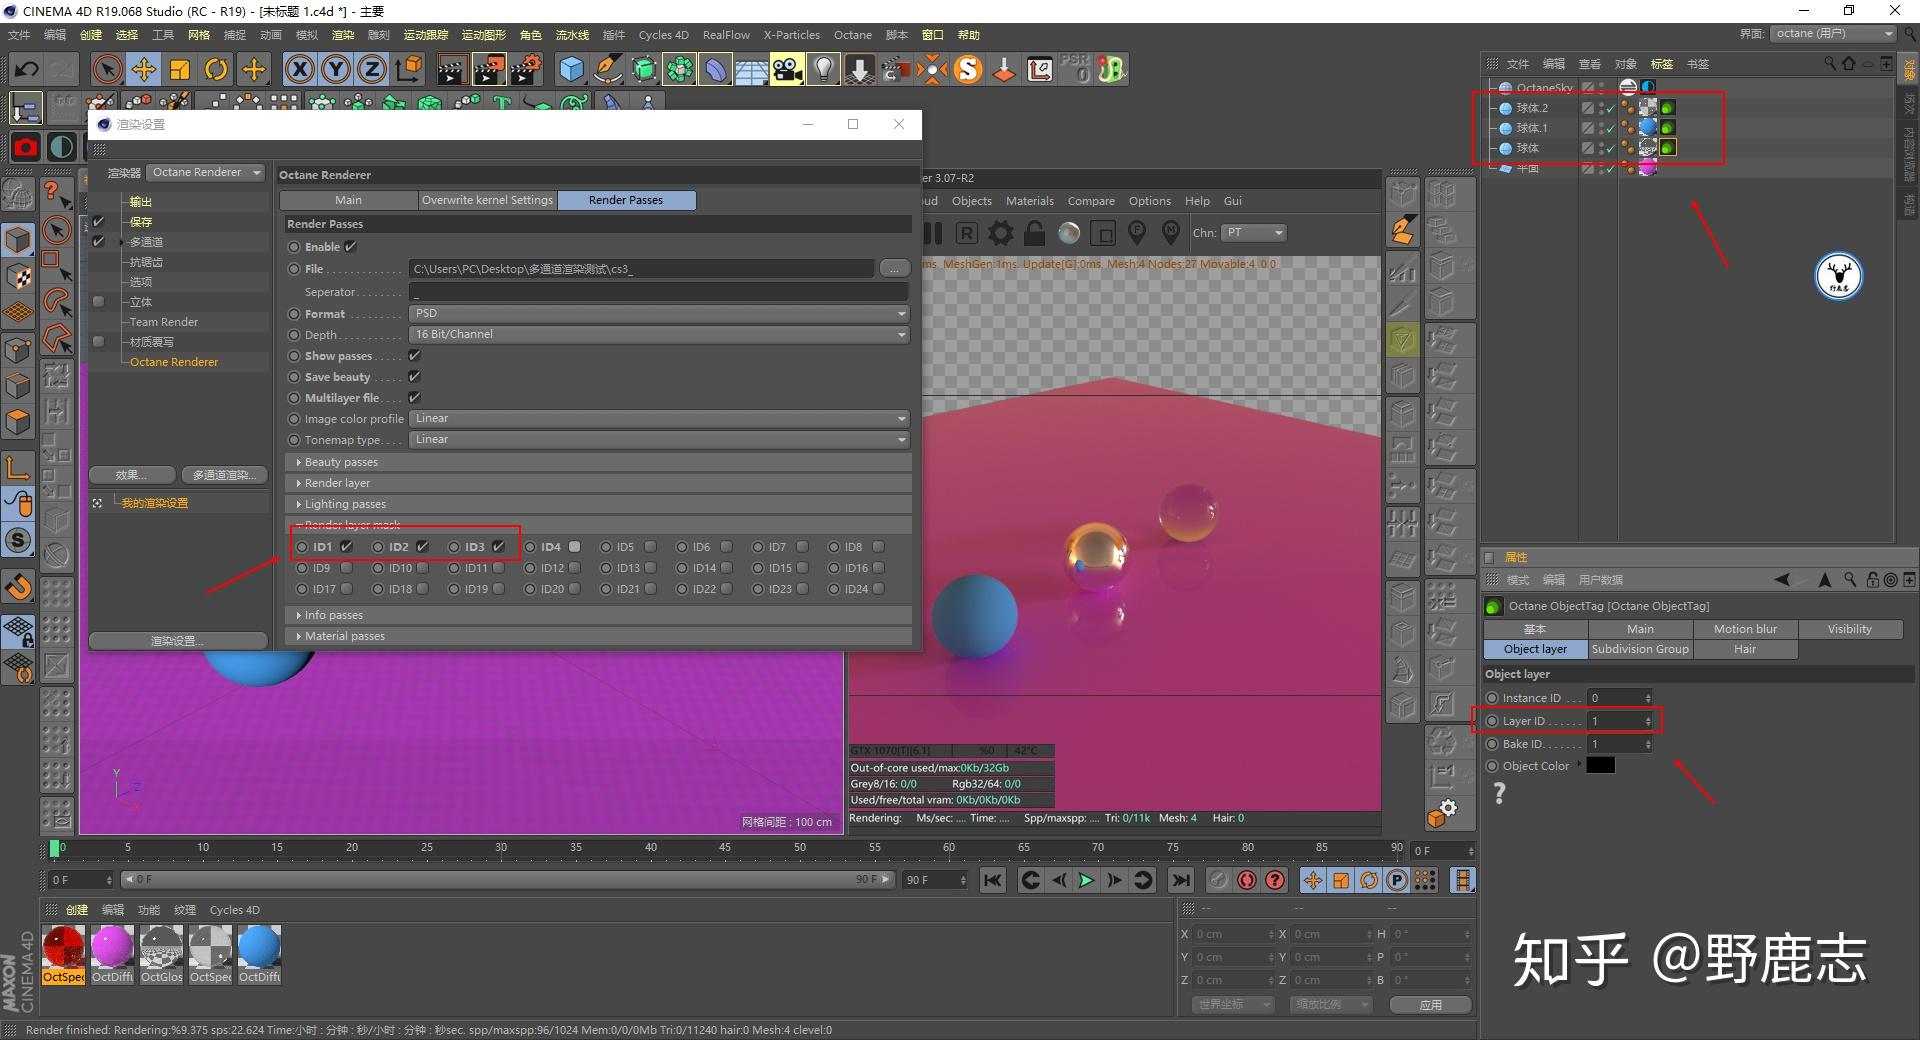Screen dimensions: 1920x1040
Task: Click the cube primitive object icon
Action: [x=571, y=69]
